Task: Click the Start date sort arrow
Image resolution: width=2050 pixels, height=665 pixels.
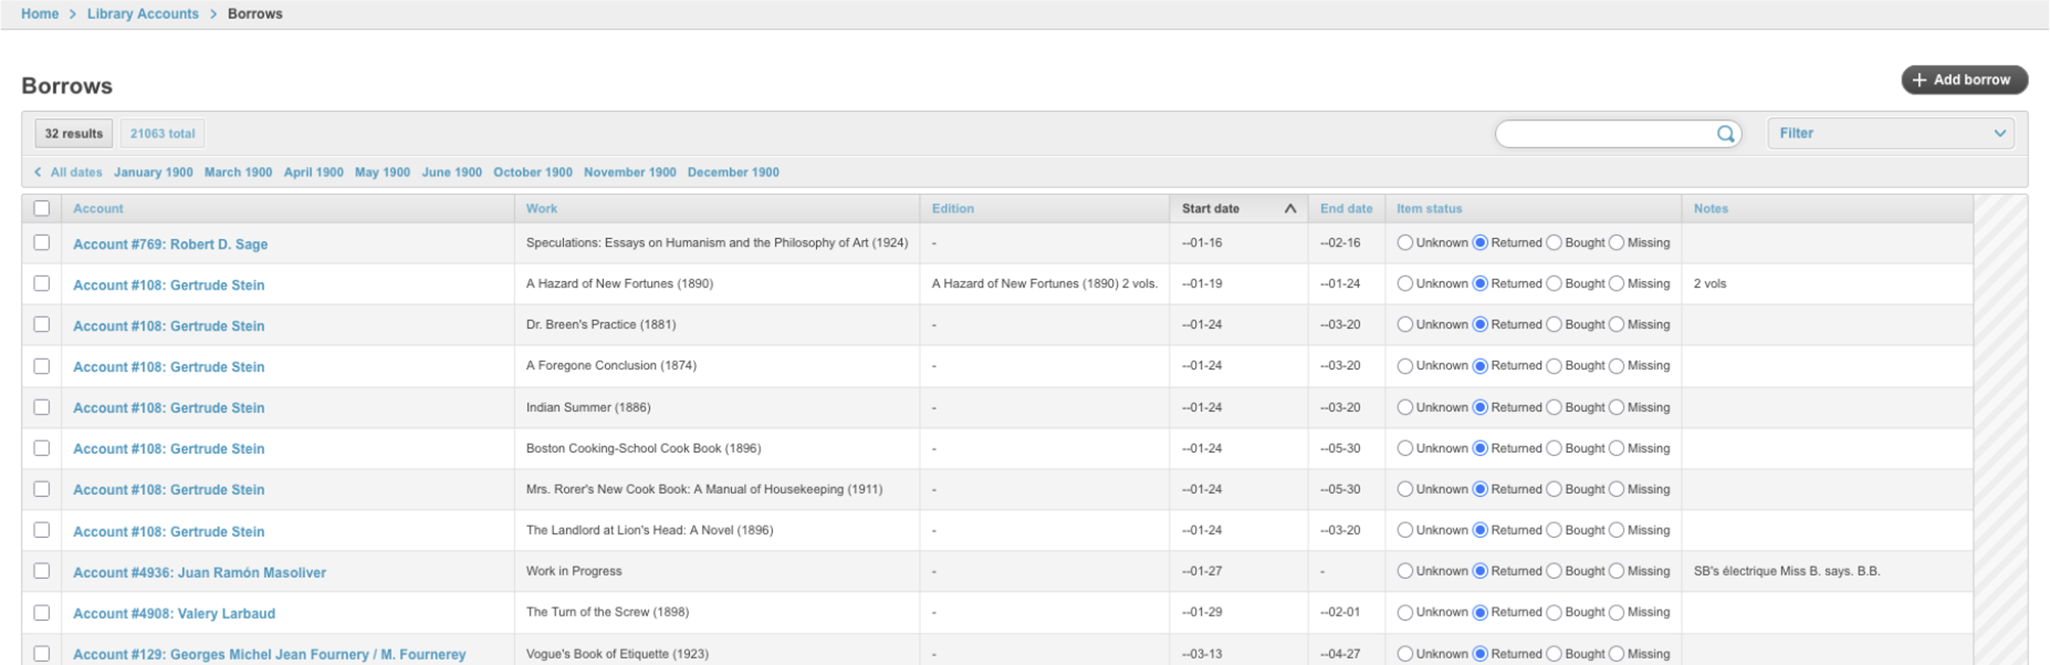Action: click(x=1290, y=209)
